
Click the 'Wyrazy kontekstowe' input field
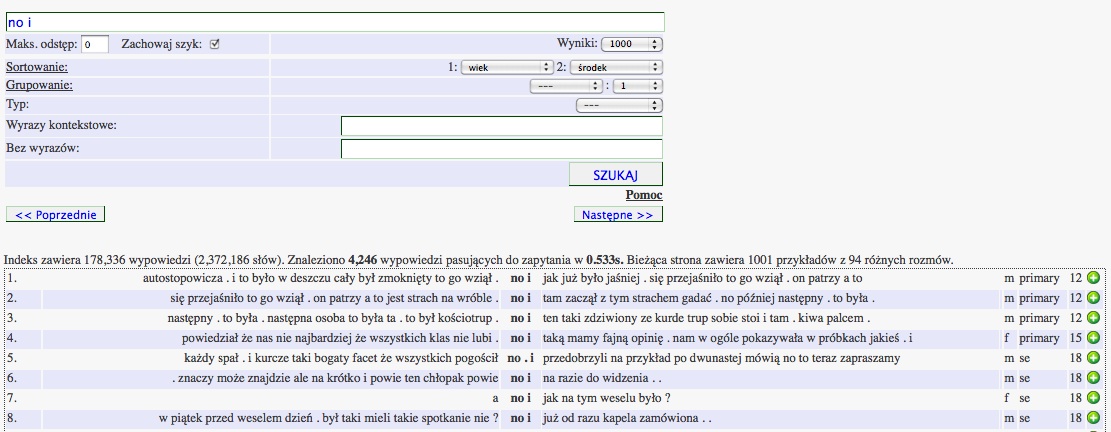502,126
